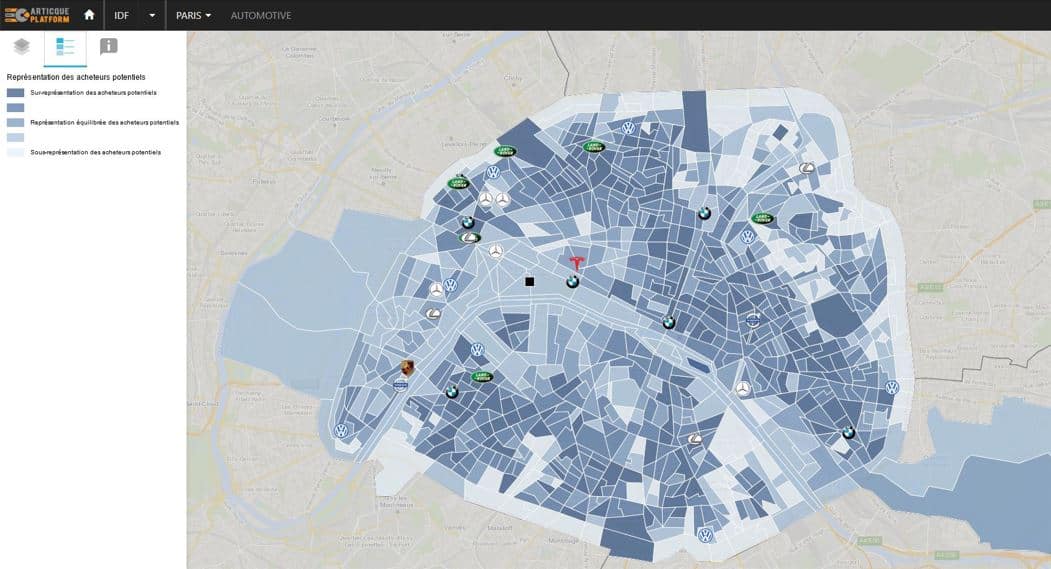Click 'Représentation des acheteurs potentiels' legend title
Image resolution: width=1051 pixels, height=569 pixels.
[76, 77]
